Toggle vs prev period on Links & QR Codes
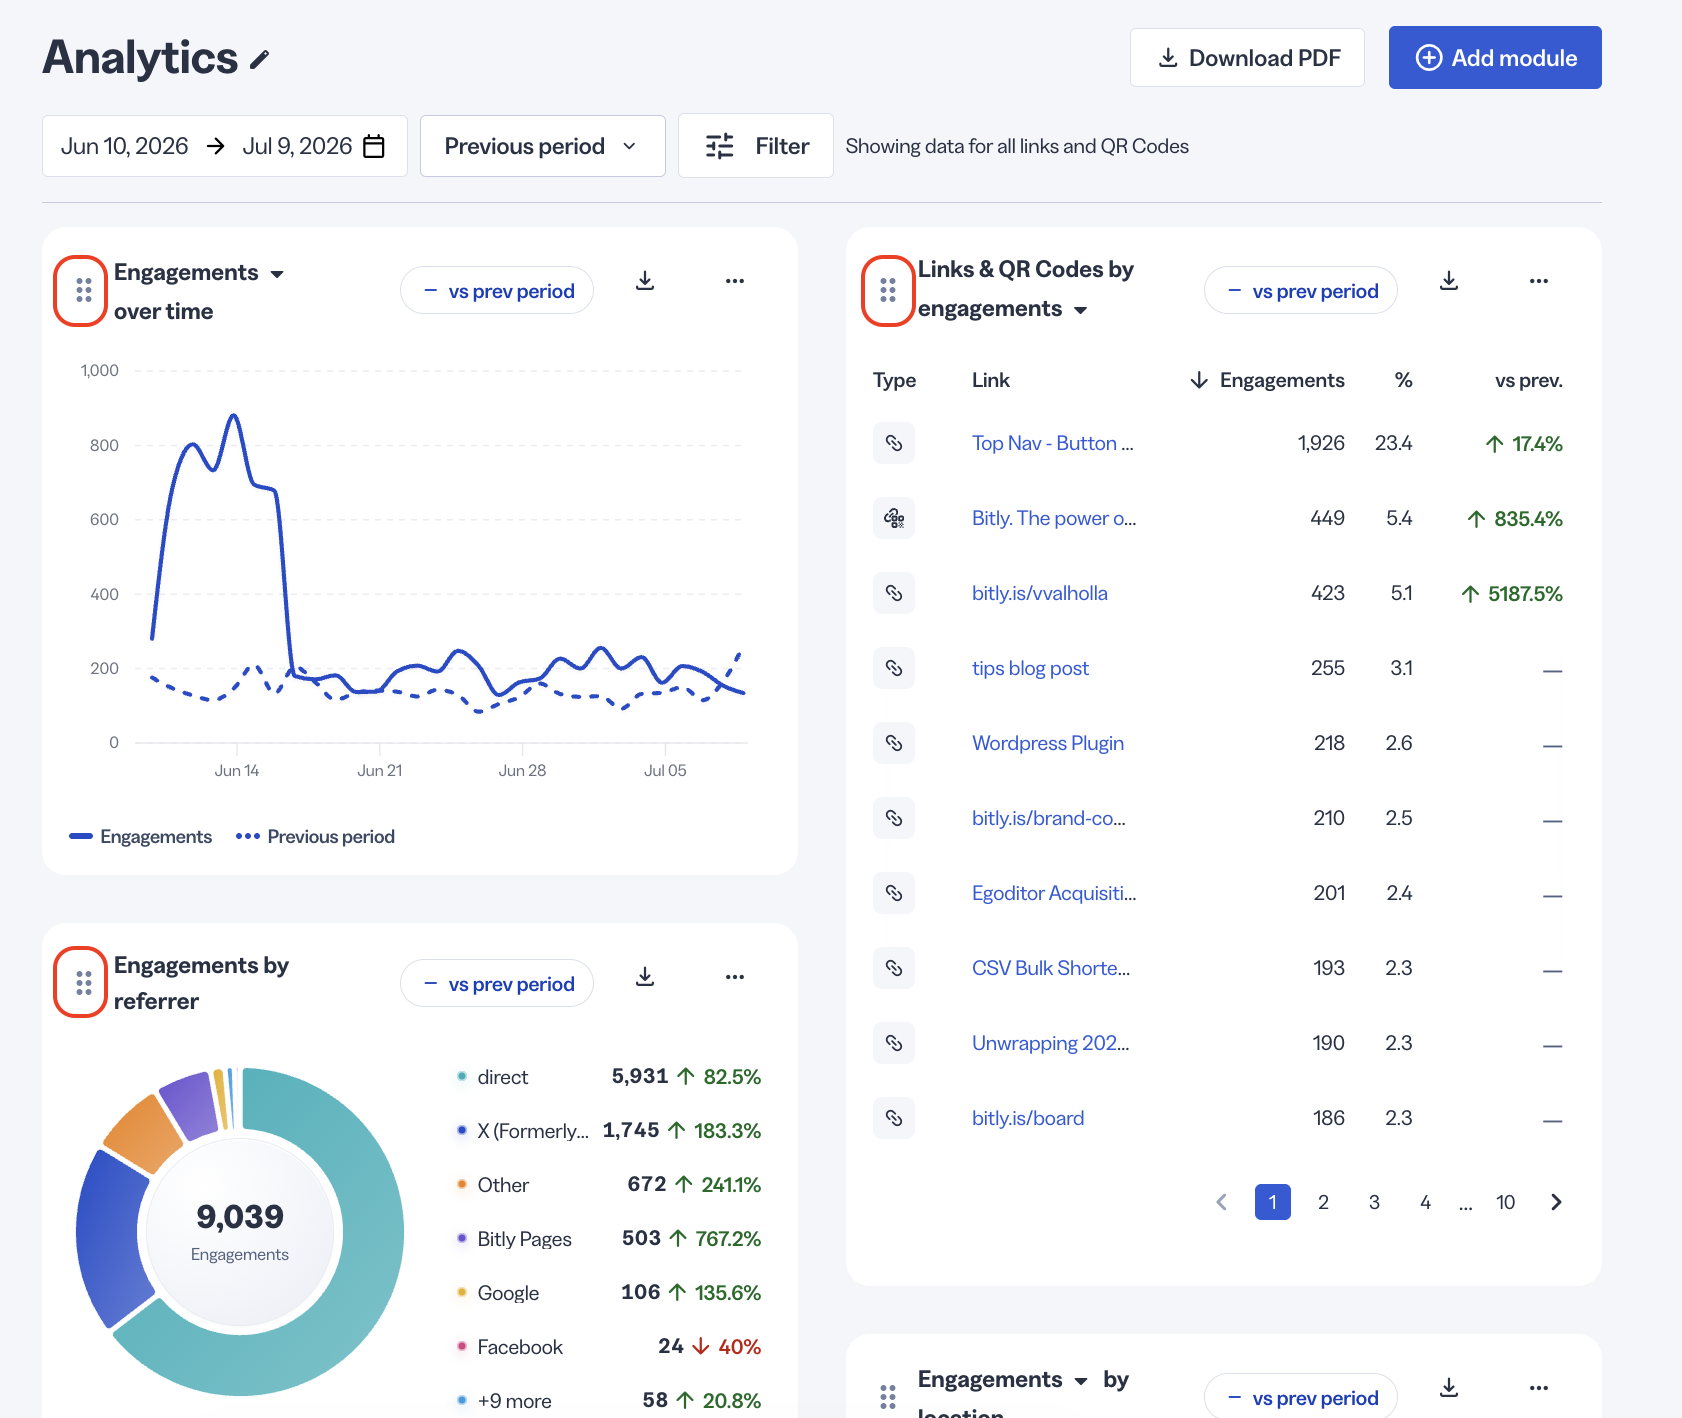This screenshot has height=1418, width=1682. click(x=1301, y=291)
